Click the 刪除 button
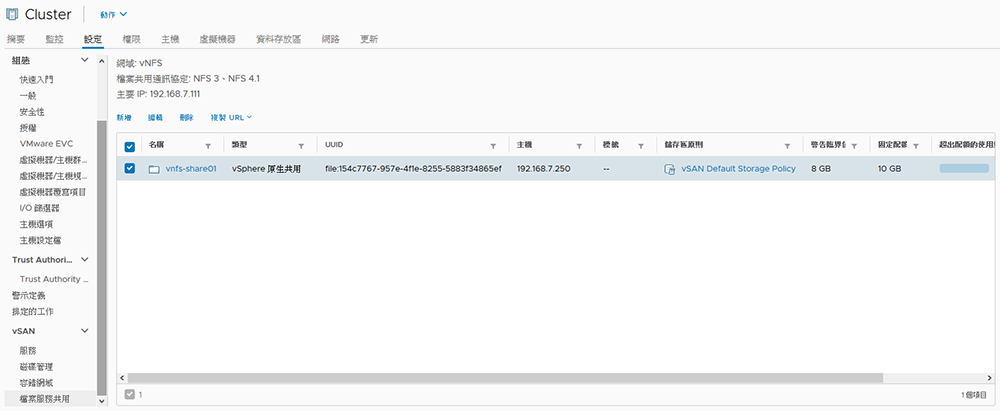 pos(187,117)
